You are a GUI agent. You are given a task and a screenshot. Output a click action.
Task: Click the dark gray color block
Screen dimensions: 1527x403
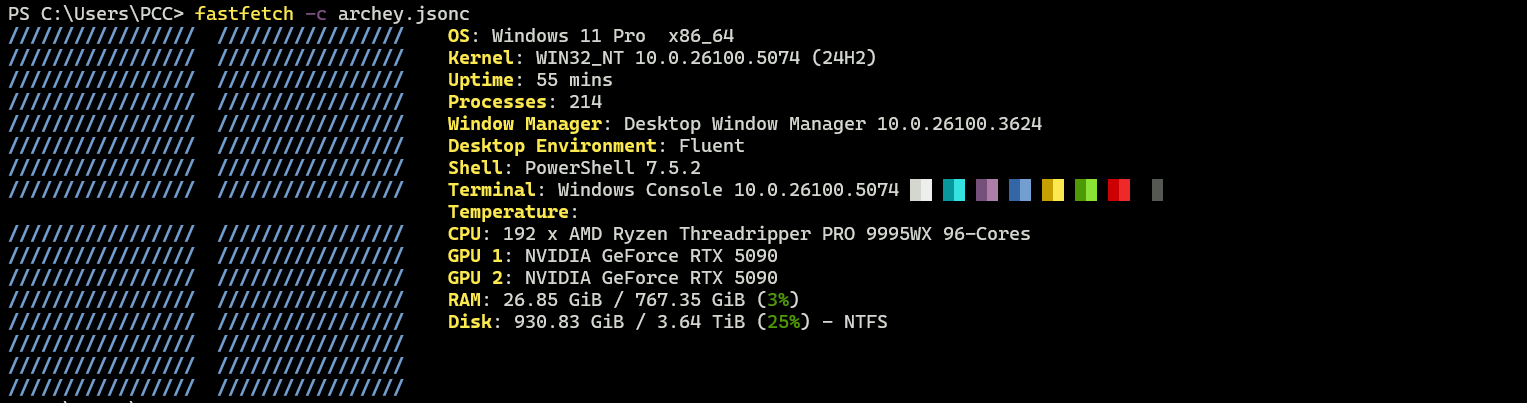point(1157,190)
